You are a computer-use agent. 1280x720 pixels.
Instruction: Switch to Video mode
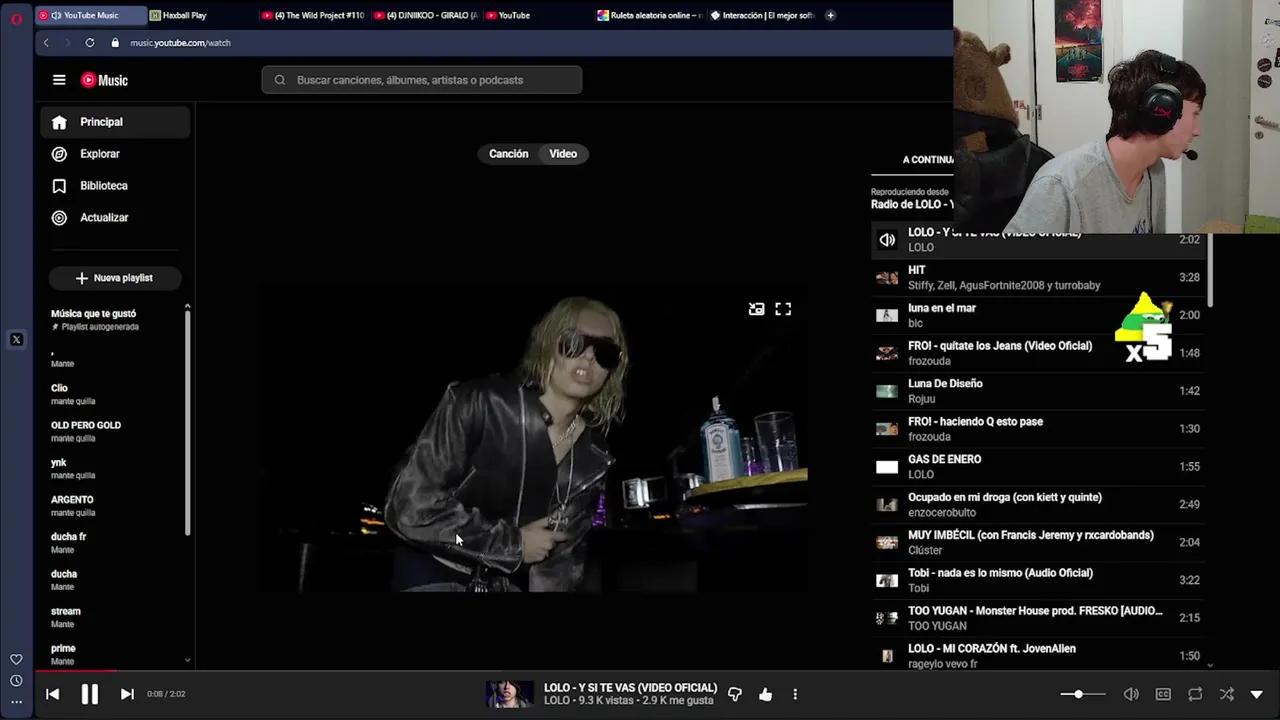point(563,154)
